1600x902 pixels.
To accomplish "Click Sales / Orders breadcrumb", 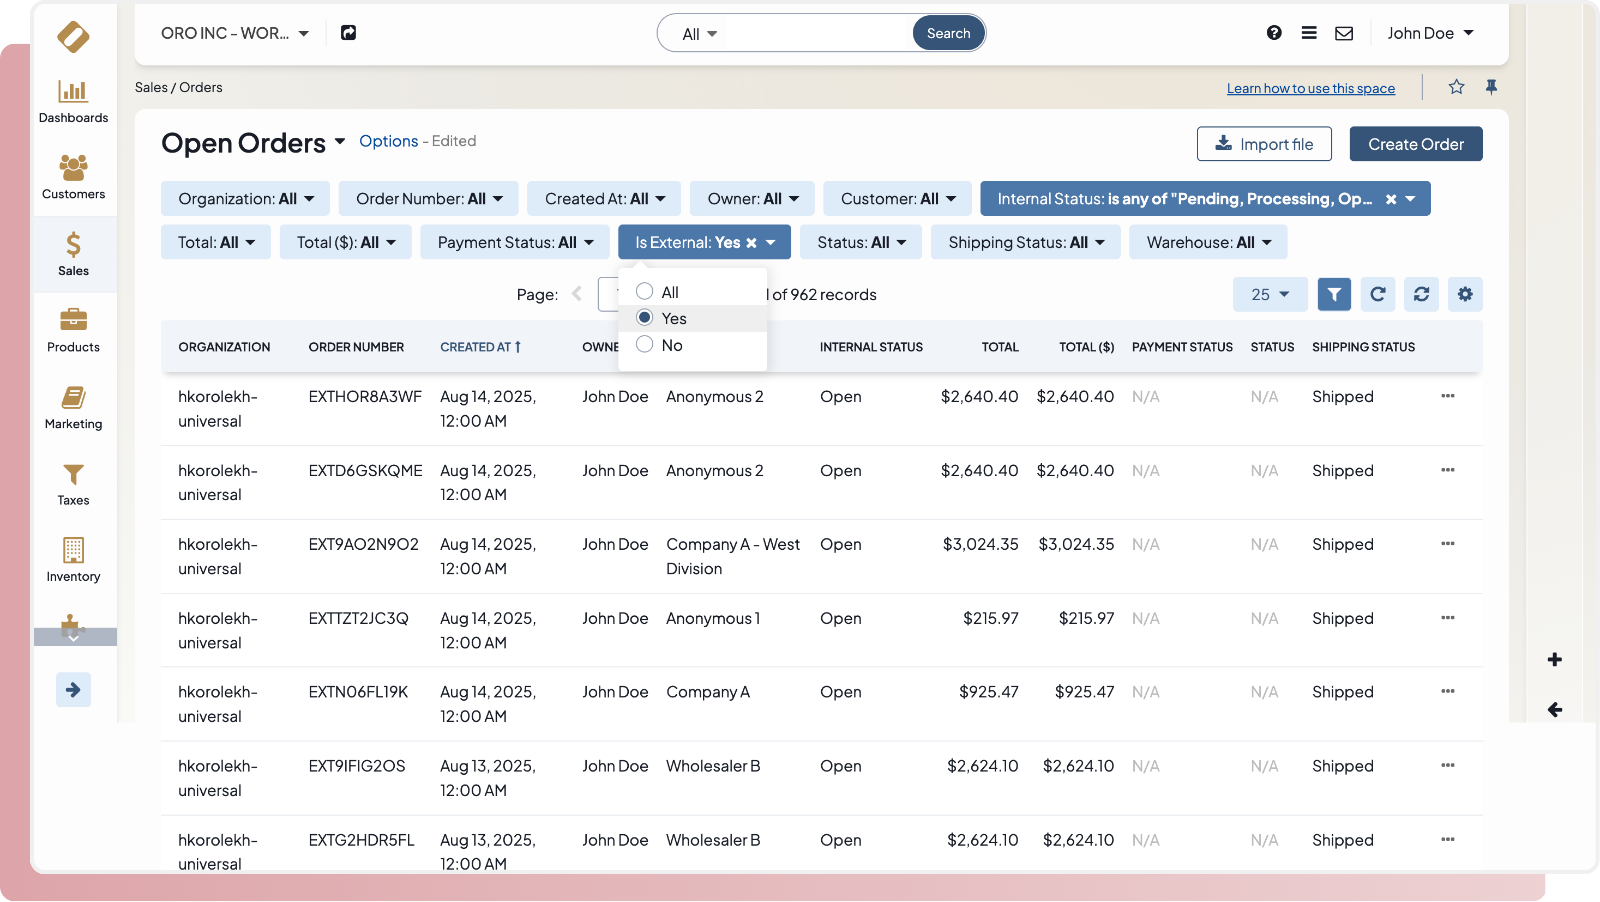I will point(179,87).
